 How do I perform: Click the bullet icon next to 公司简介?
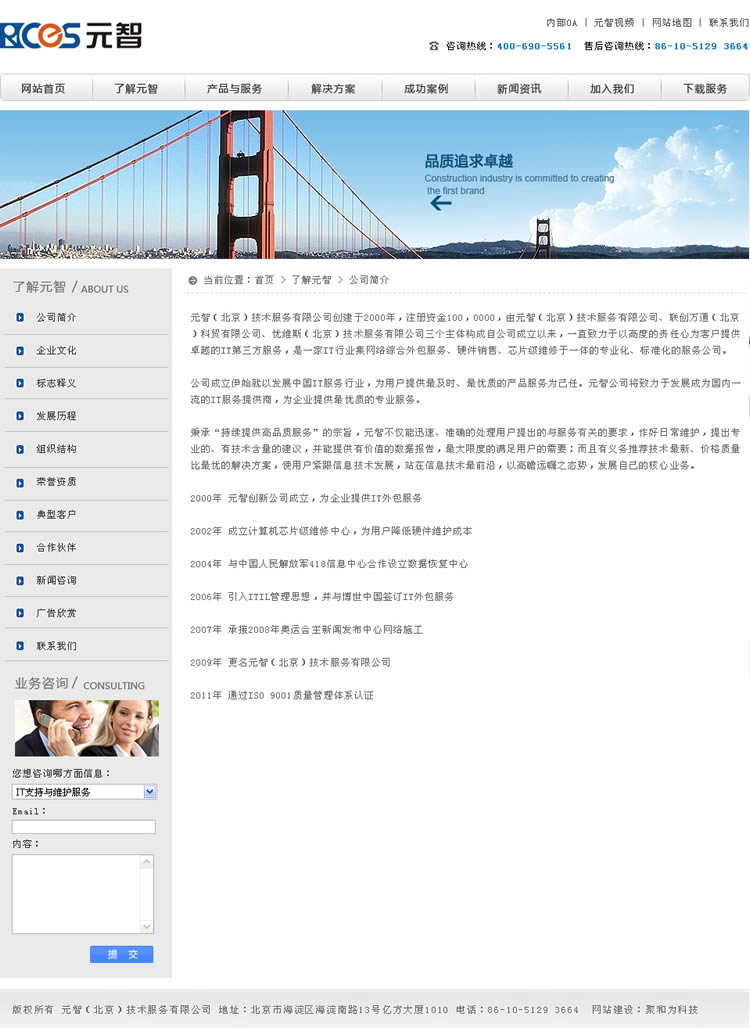(x=20, y=318)
